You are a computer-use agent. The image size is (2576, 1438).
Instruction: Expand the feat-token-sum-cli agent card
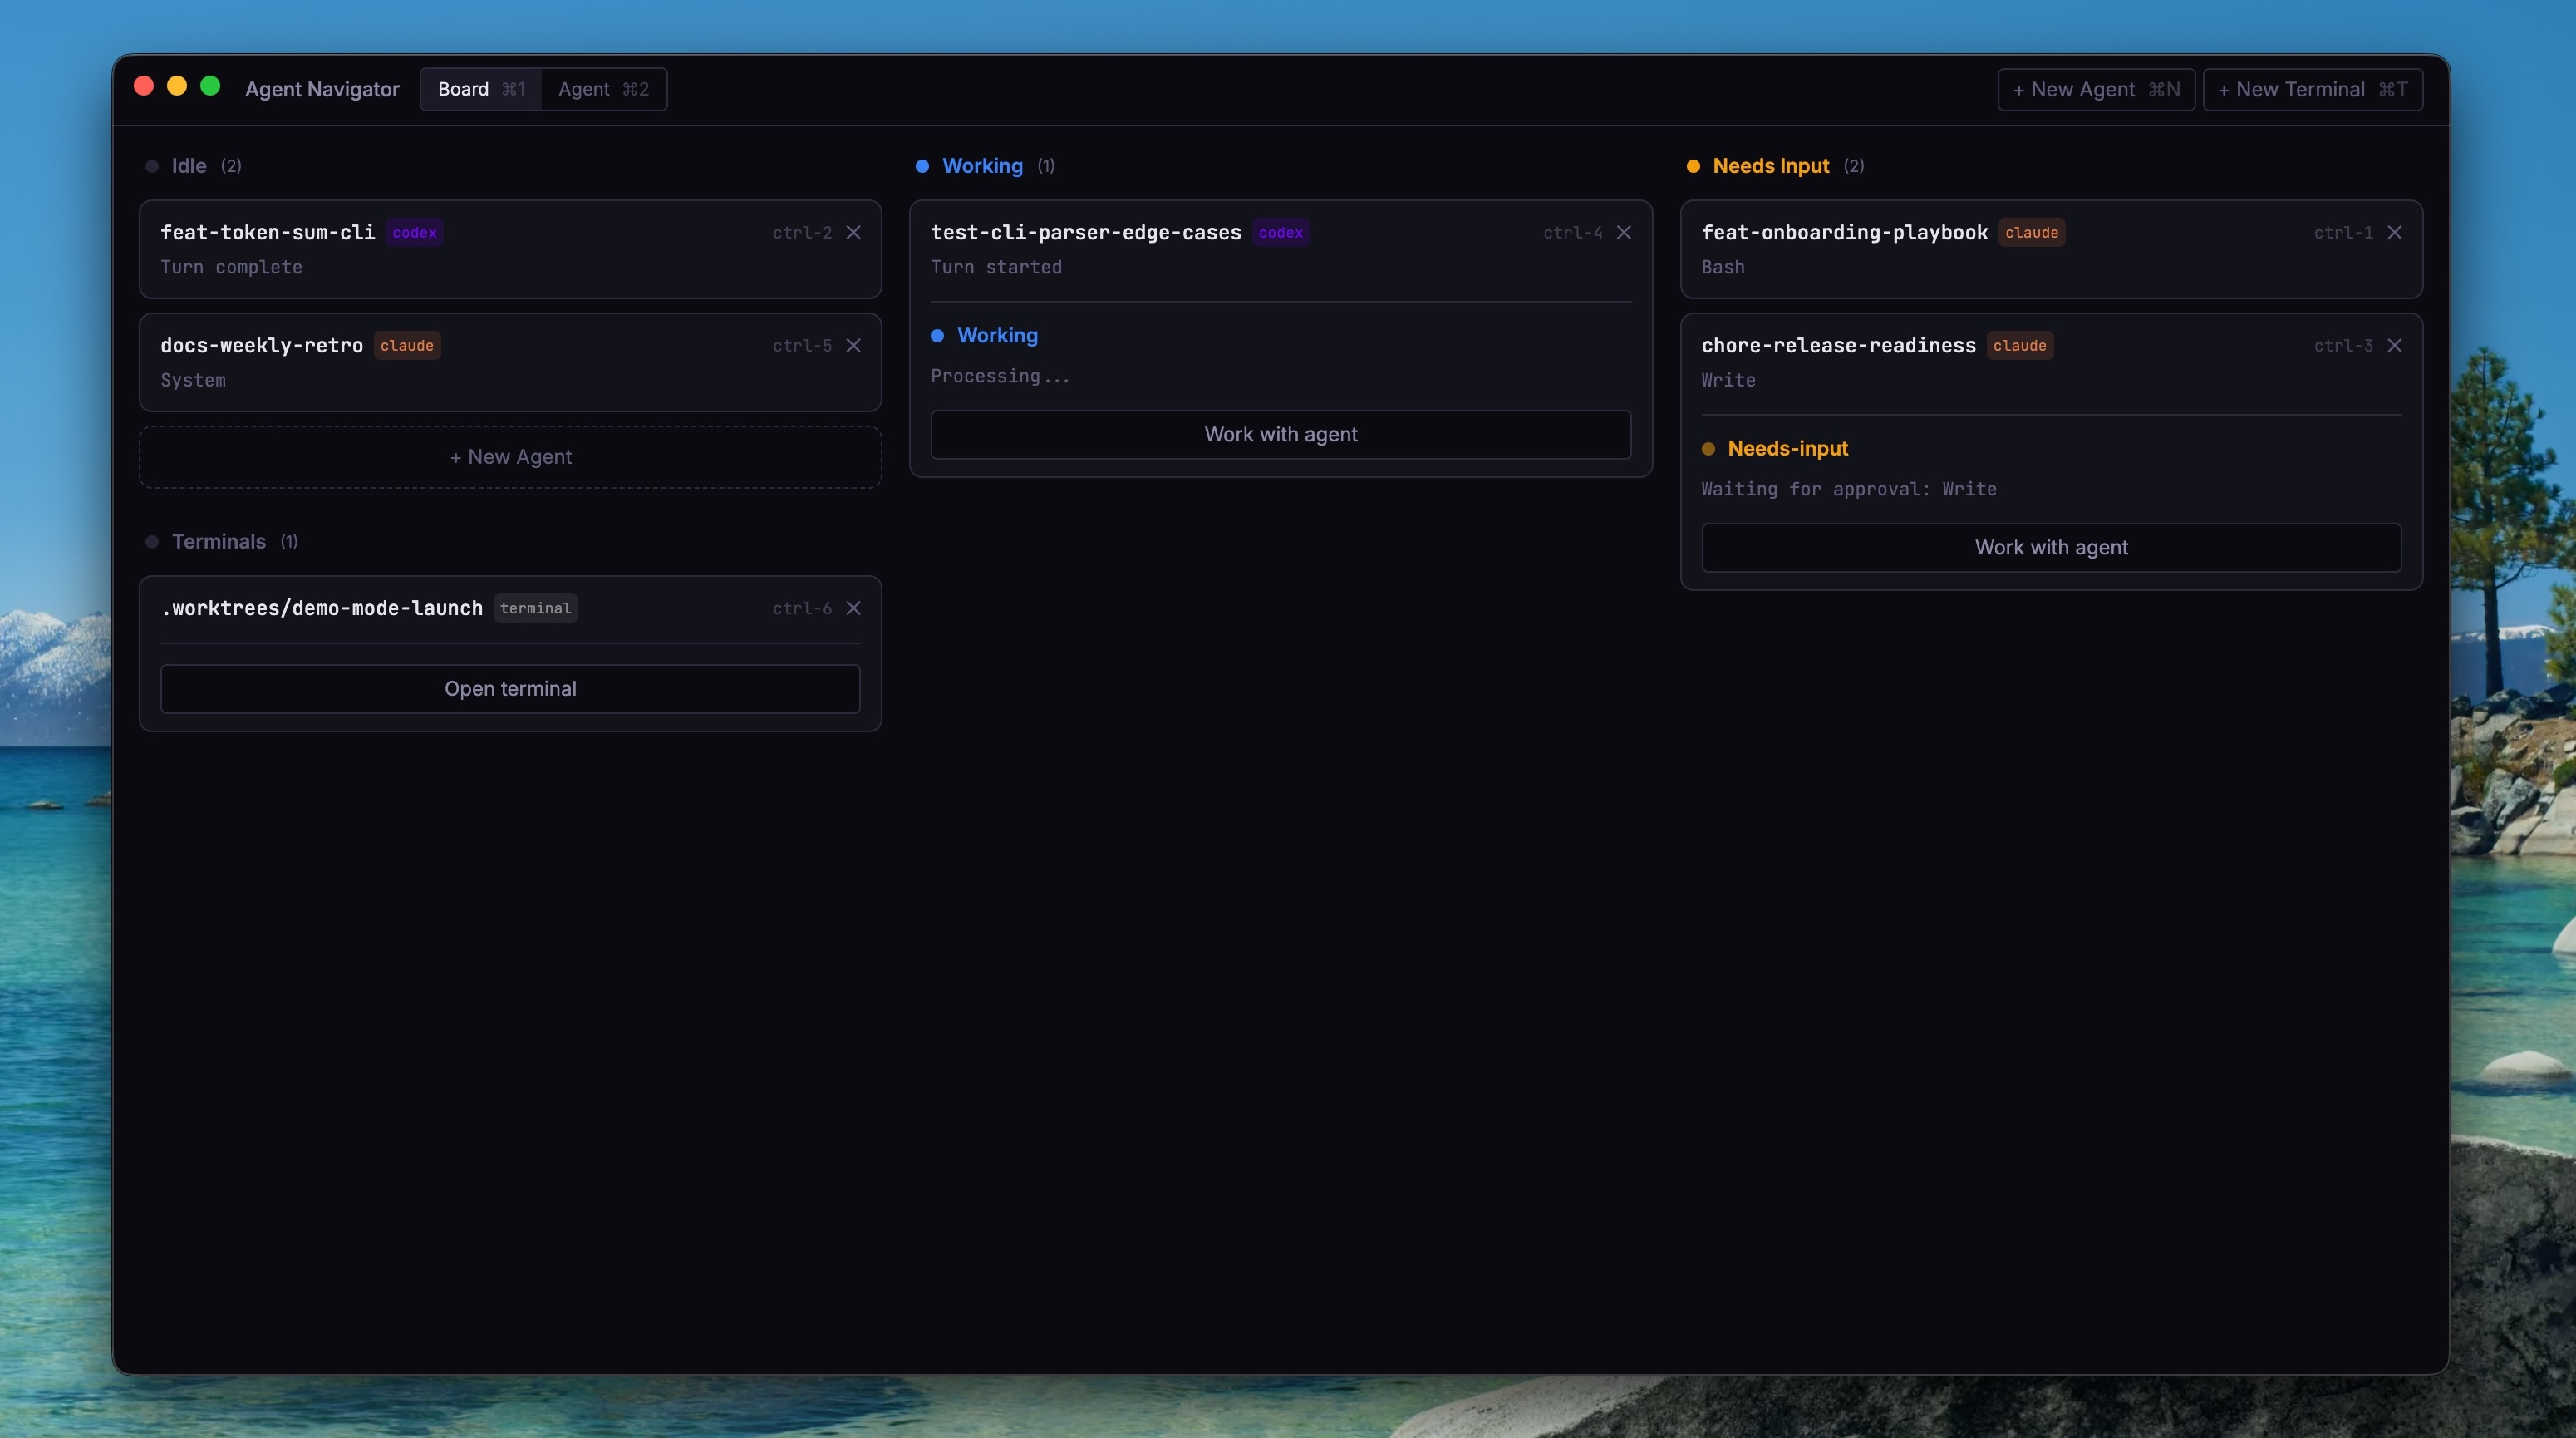coord(267,233)
